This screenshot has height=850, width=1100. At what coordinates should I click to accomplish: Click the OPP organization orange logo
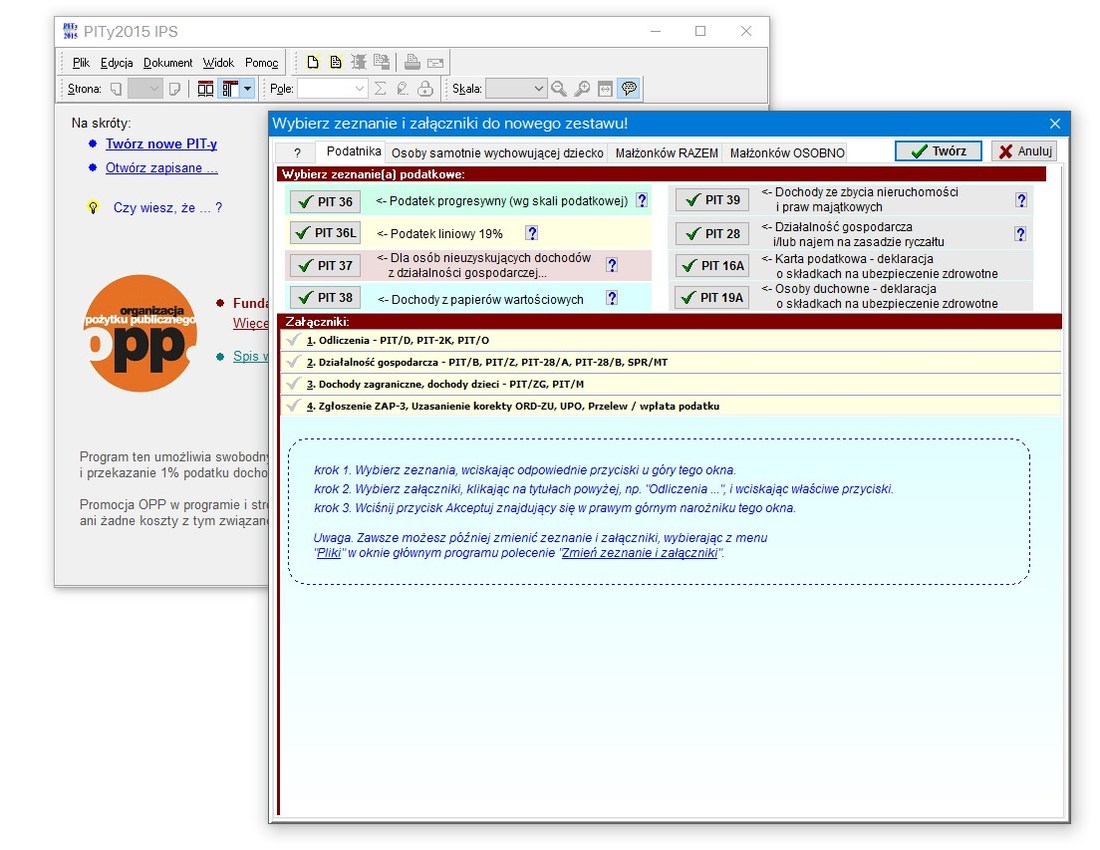click(140, 333)
